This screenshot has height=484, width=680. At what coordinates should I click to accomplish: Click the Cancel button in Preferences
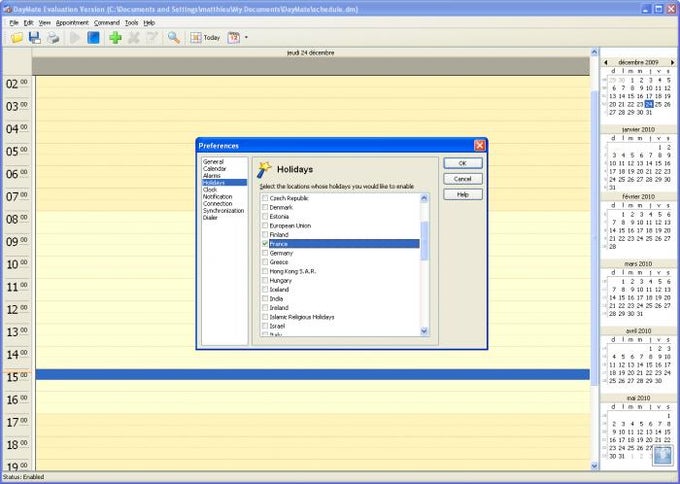pyautogui.click(x=463, y=179)
